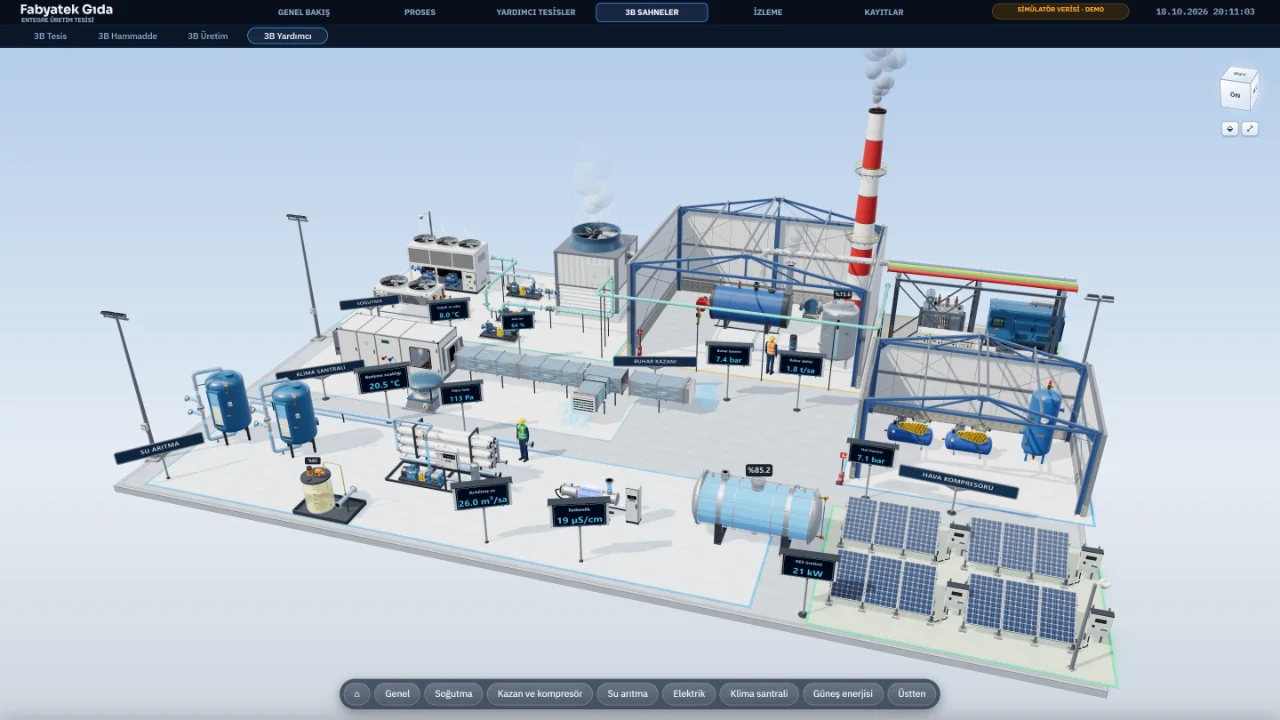The height and width of the screenshot is (720, 1280).
Task: Click the projection toggle icon below the view cube
Action: point(1230,129)
